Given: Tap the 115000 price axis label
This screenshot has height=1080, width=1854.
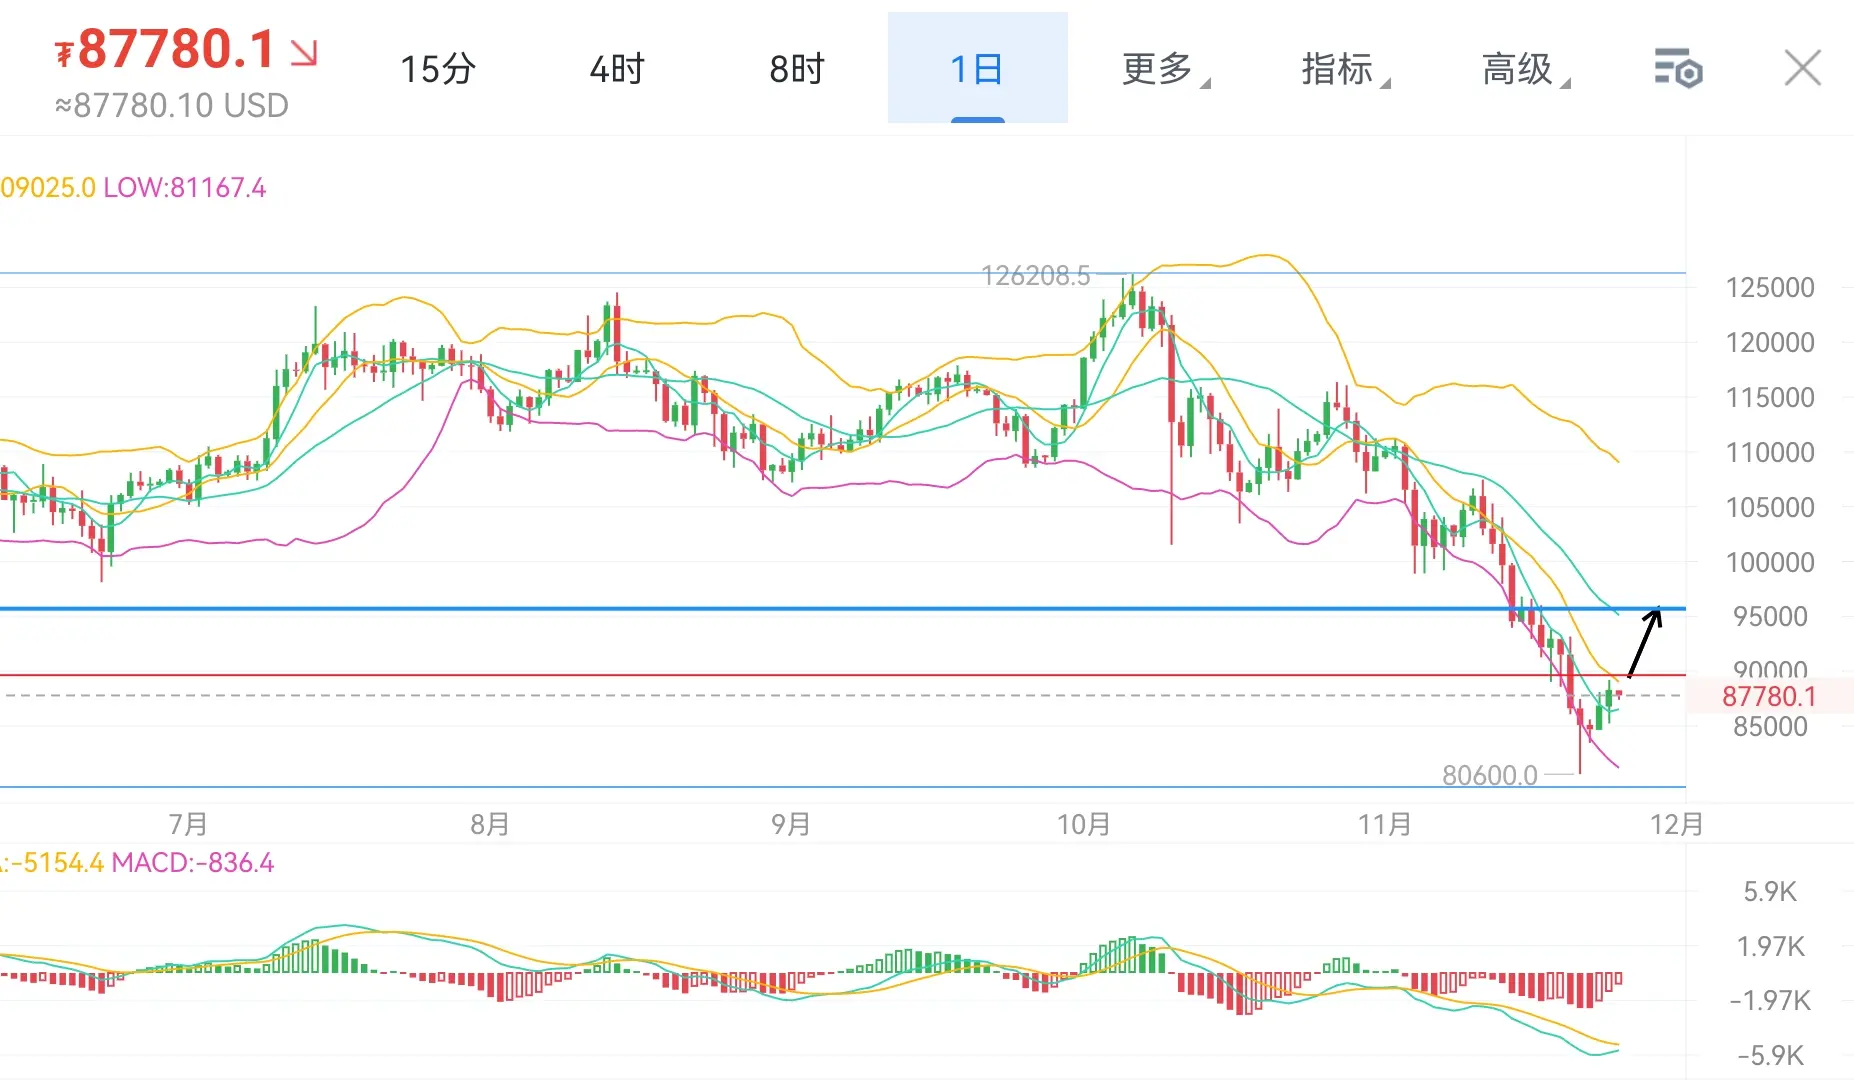Looking at the screenshot, I should coord(1770,398).
